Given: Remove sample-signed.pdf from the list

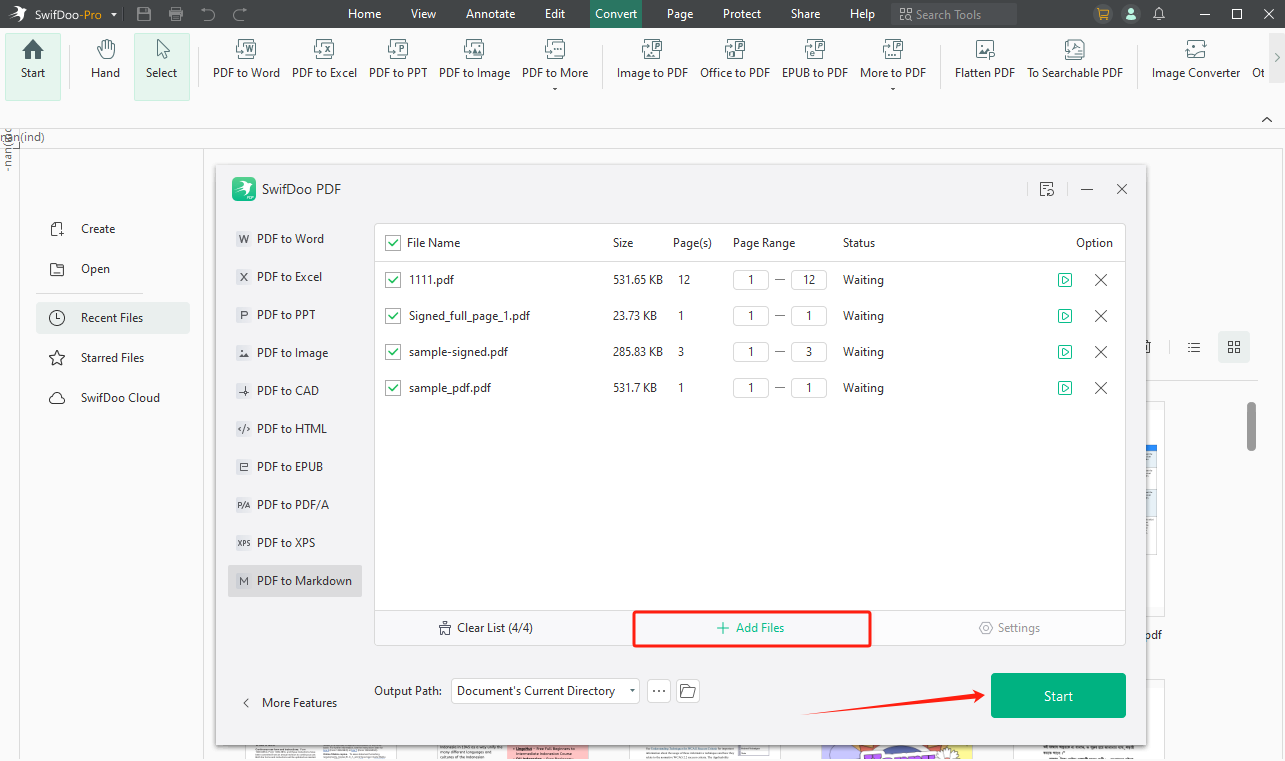Looking at the screenshot, I should click(1101, 352).
